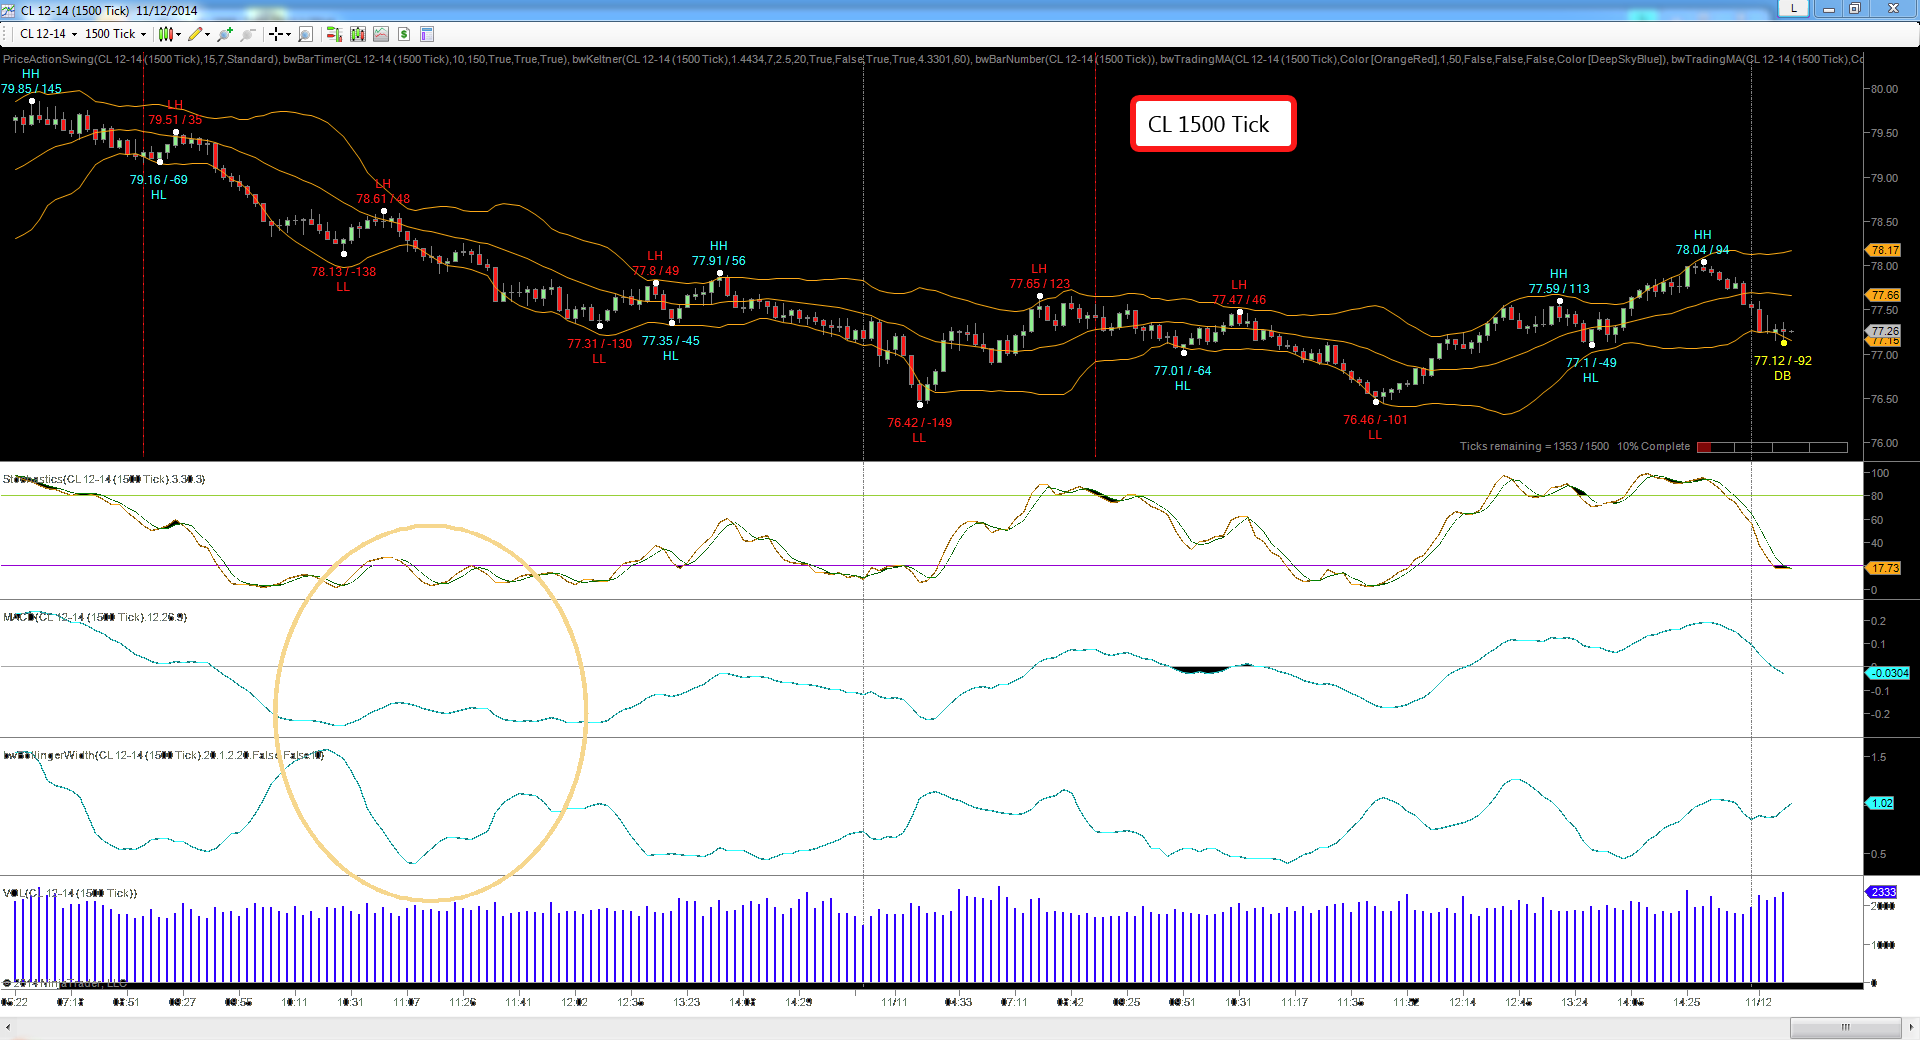Click the scrollbar right arrow
The height and width of the screenshot is (1040, 1920).
tap(1911, 1028)
